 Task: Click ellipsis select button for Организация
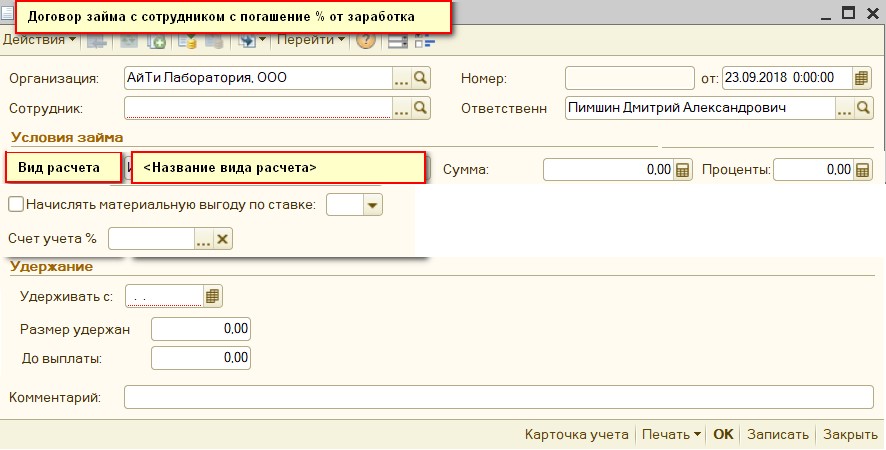402,78
